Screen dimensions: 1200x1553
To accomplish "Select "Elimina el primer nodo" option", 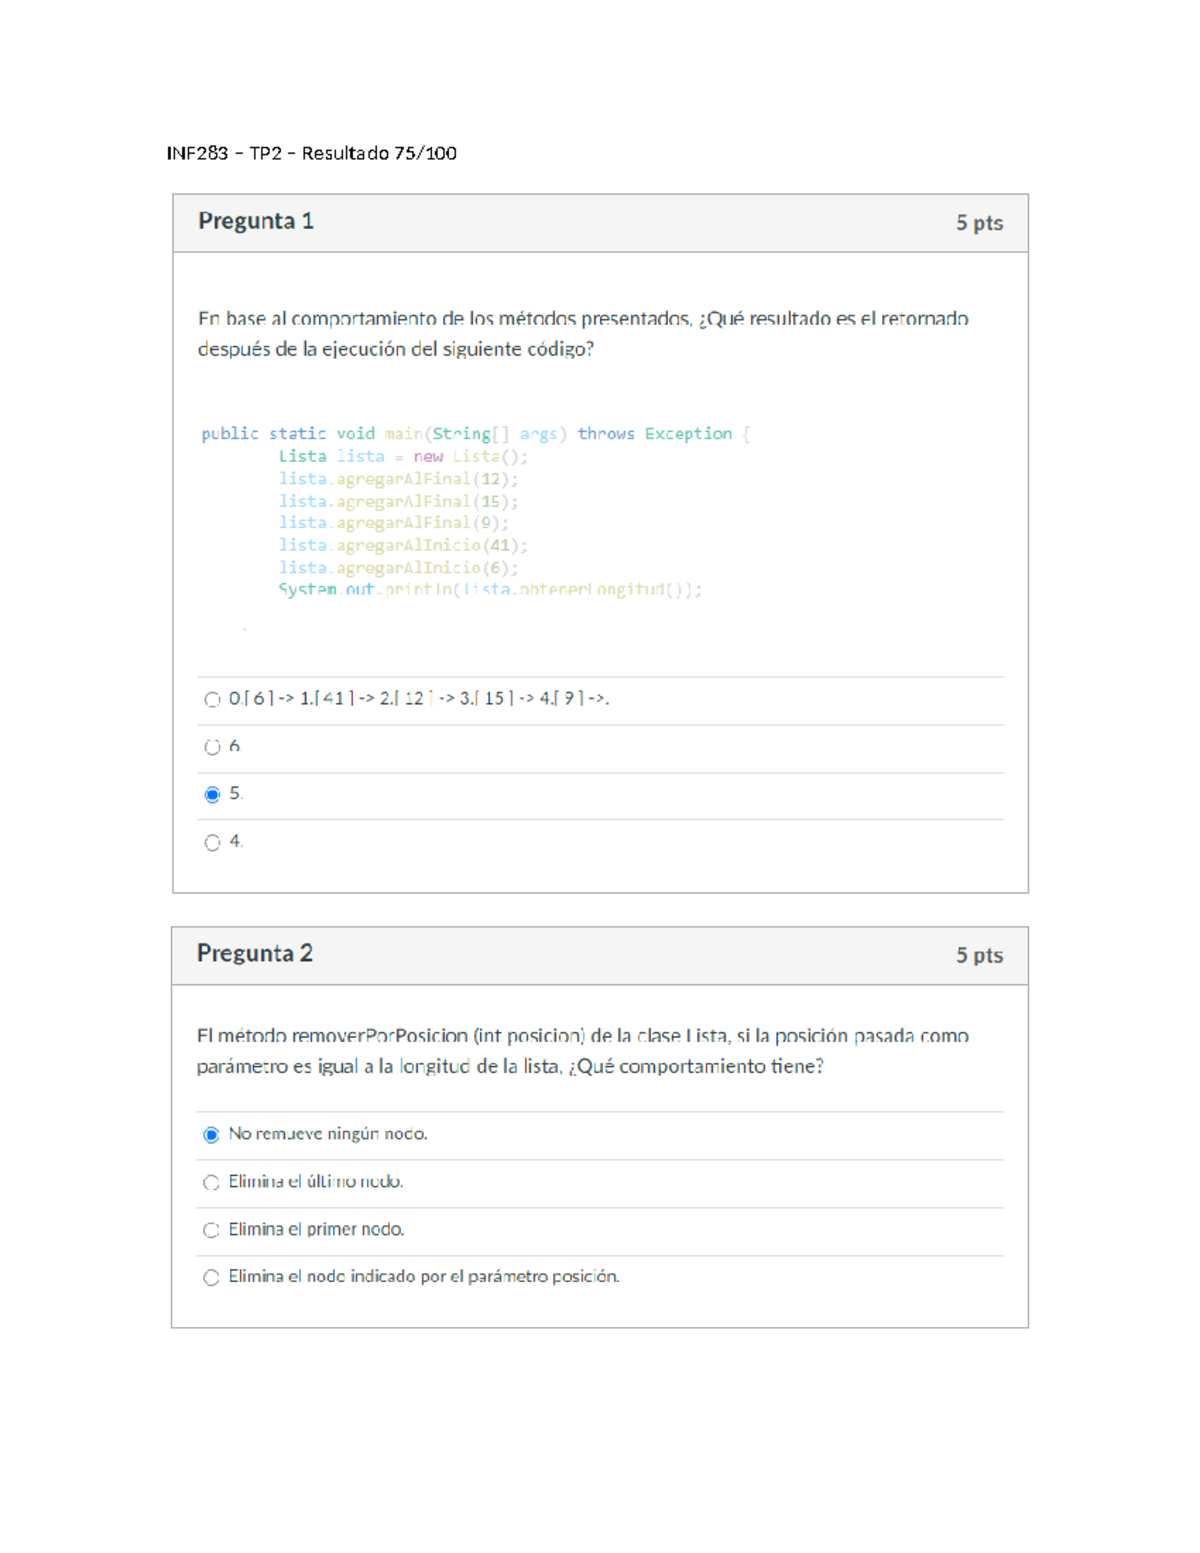I will tap(211, 1230).
